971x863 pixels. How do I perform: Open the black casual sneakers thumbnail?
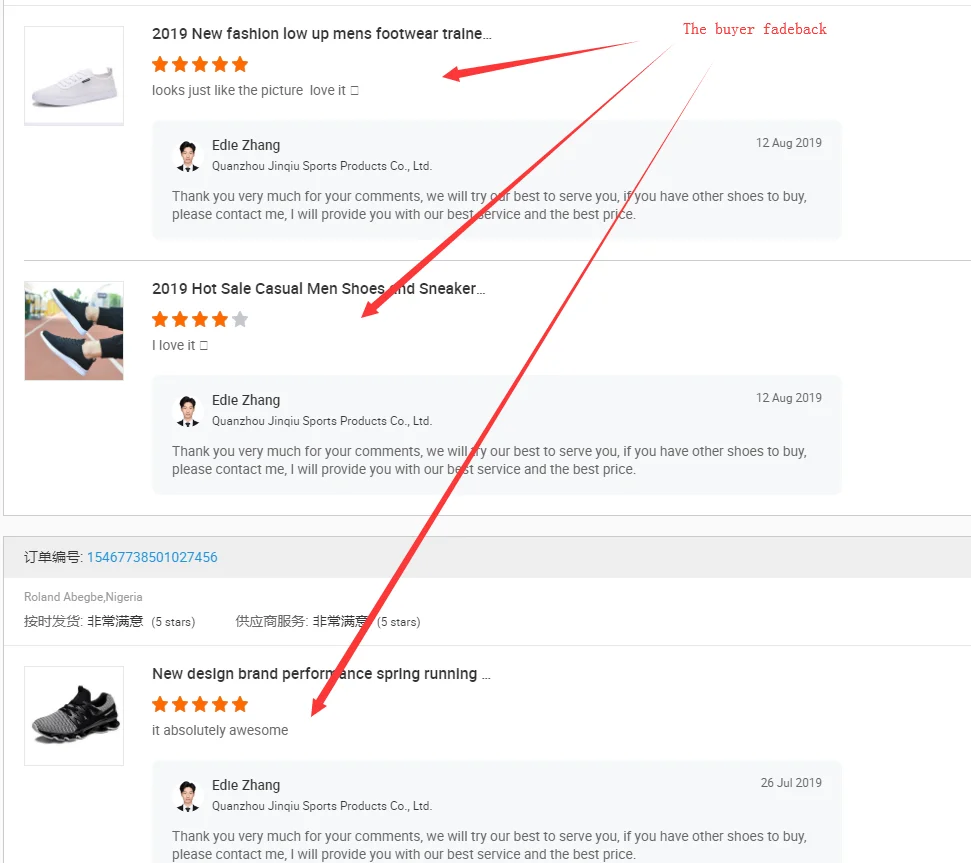coord(74,331)
